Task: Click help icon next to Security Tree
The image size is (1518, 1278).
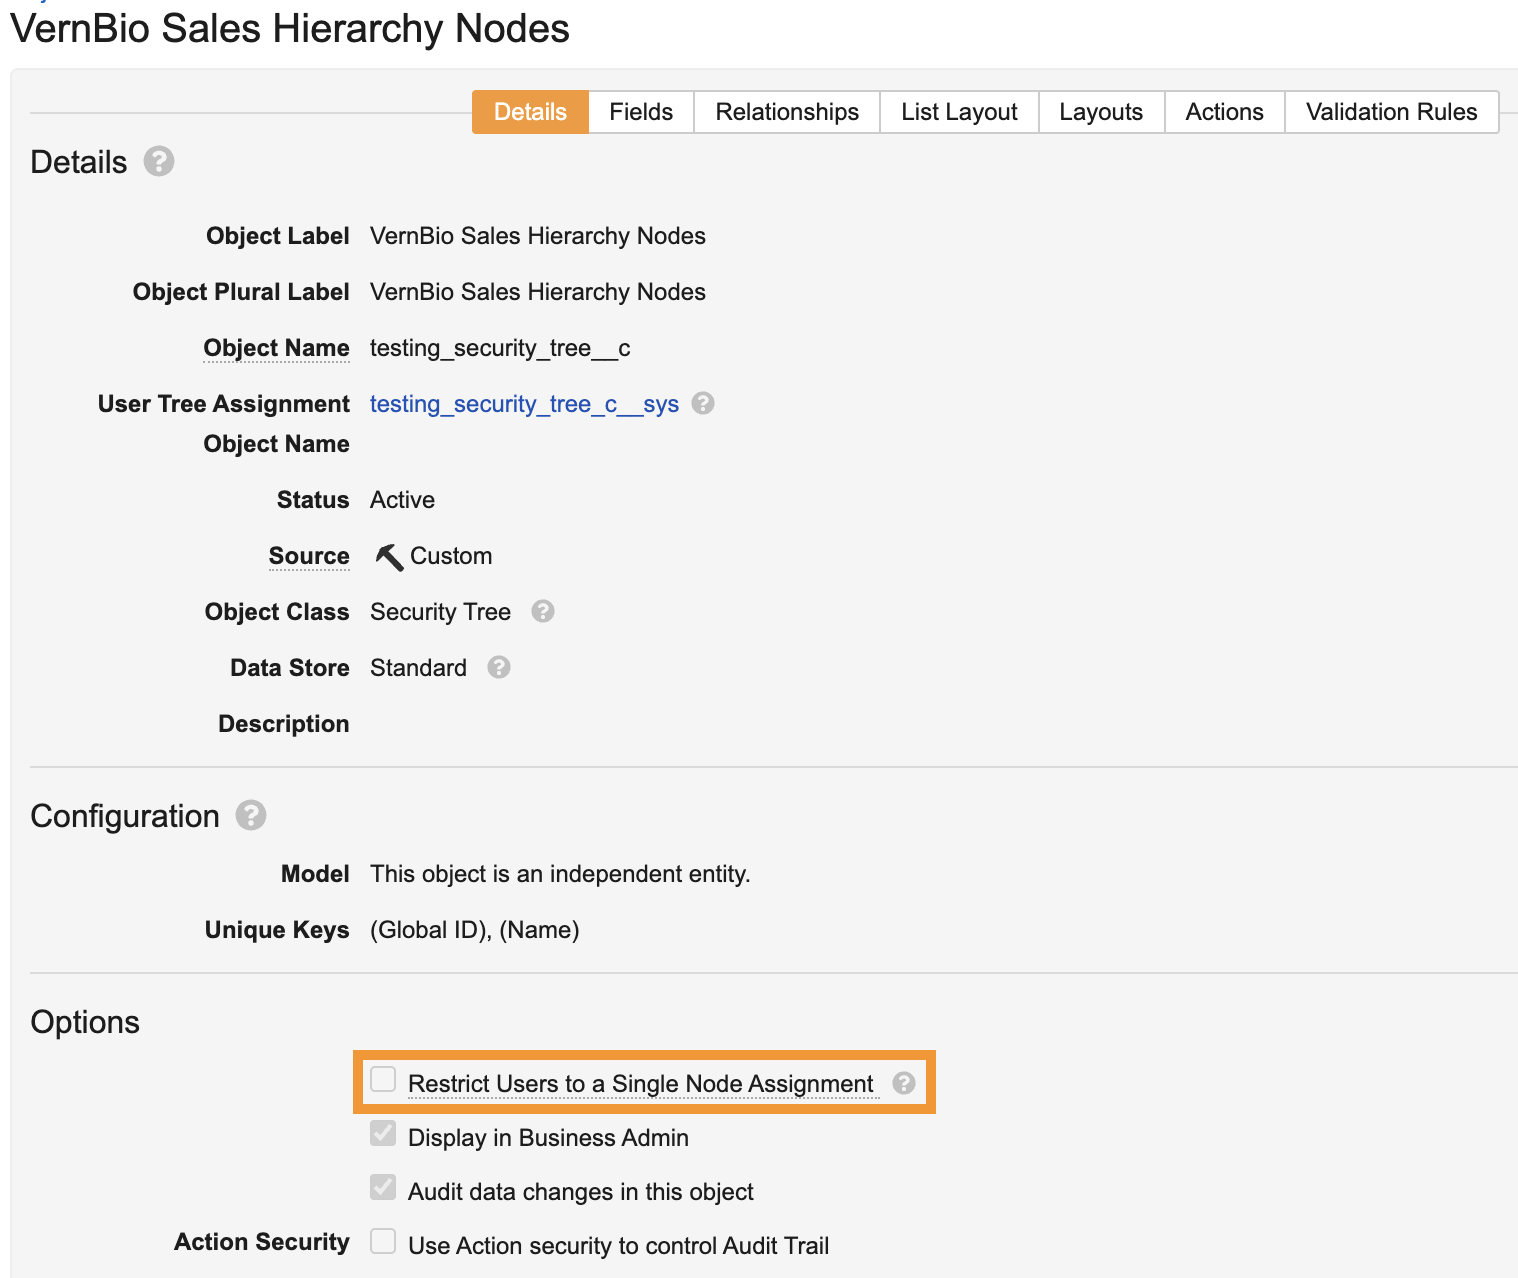Action: 543,611
